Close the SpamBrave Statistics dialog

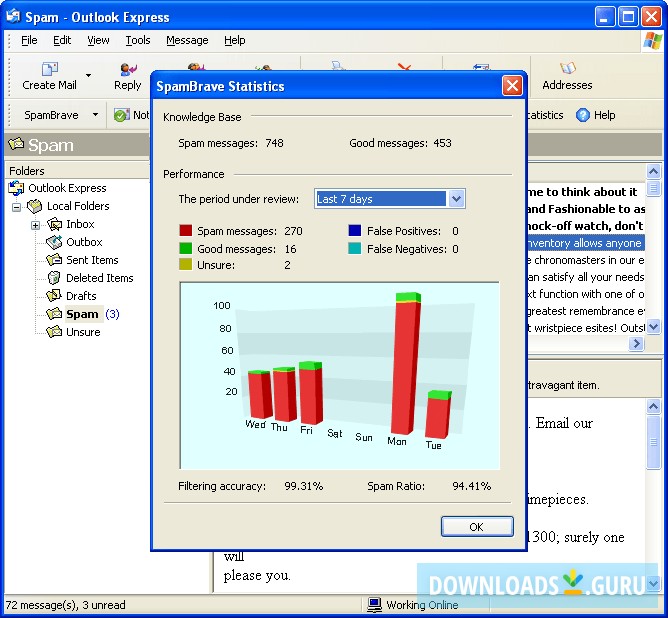pos(512,86)
